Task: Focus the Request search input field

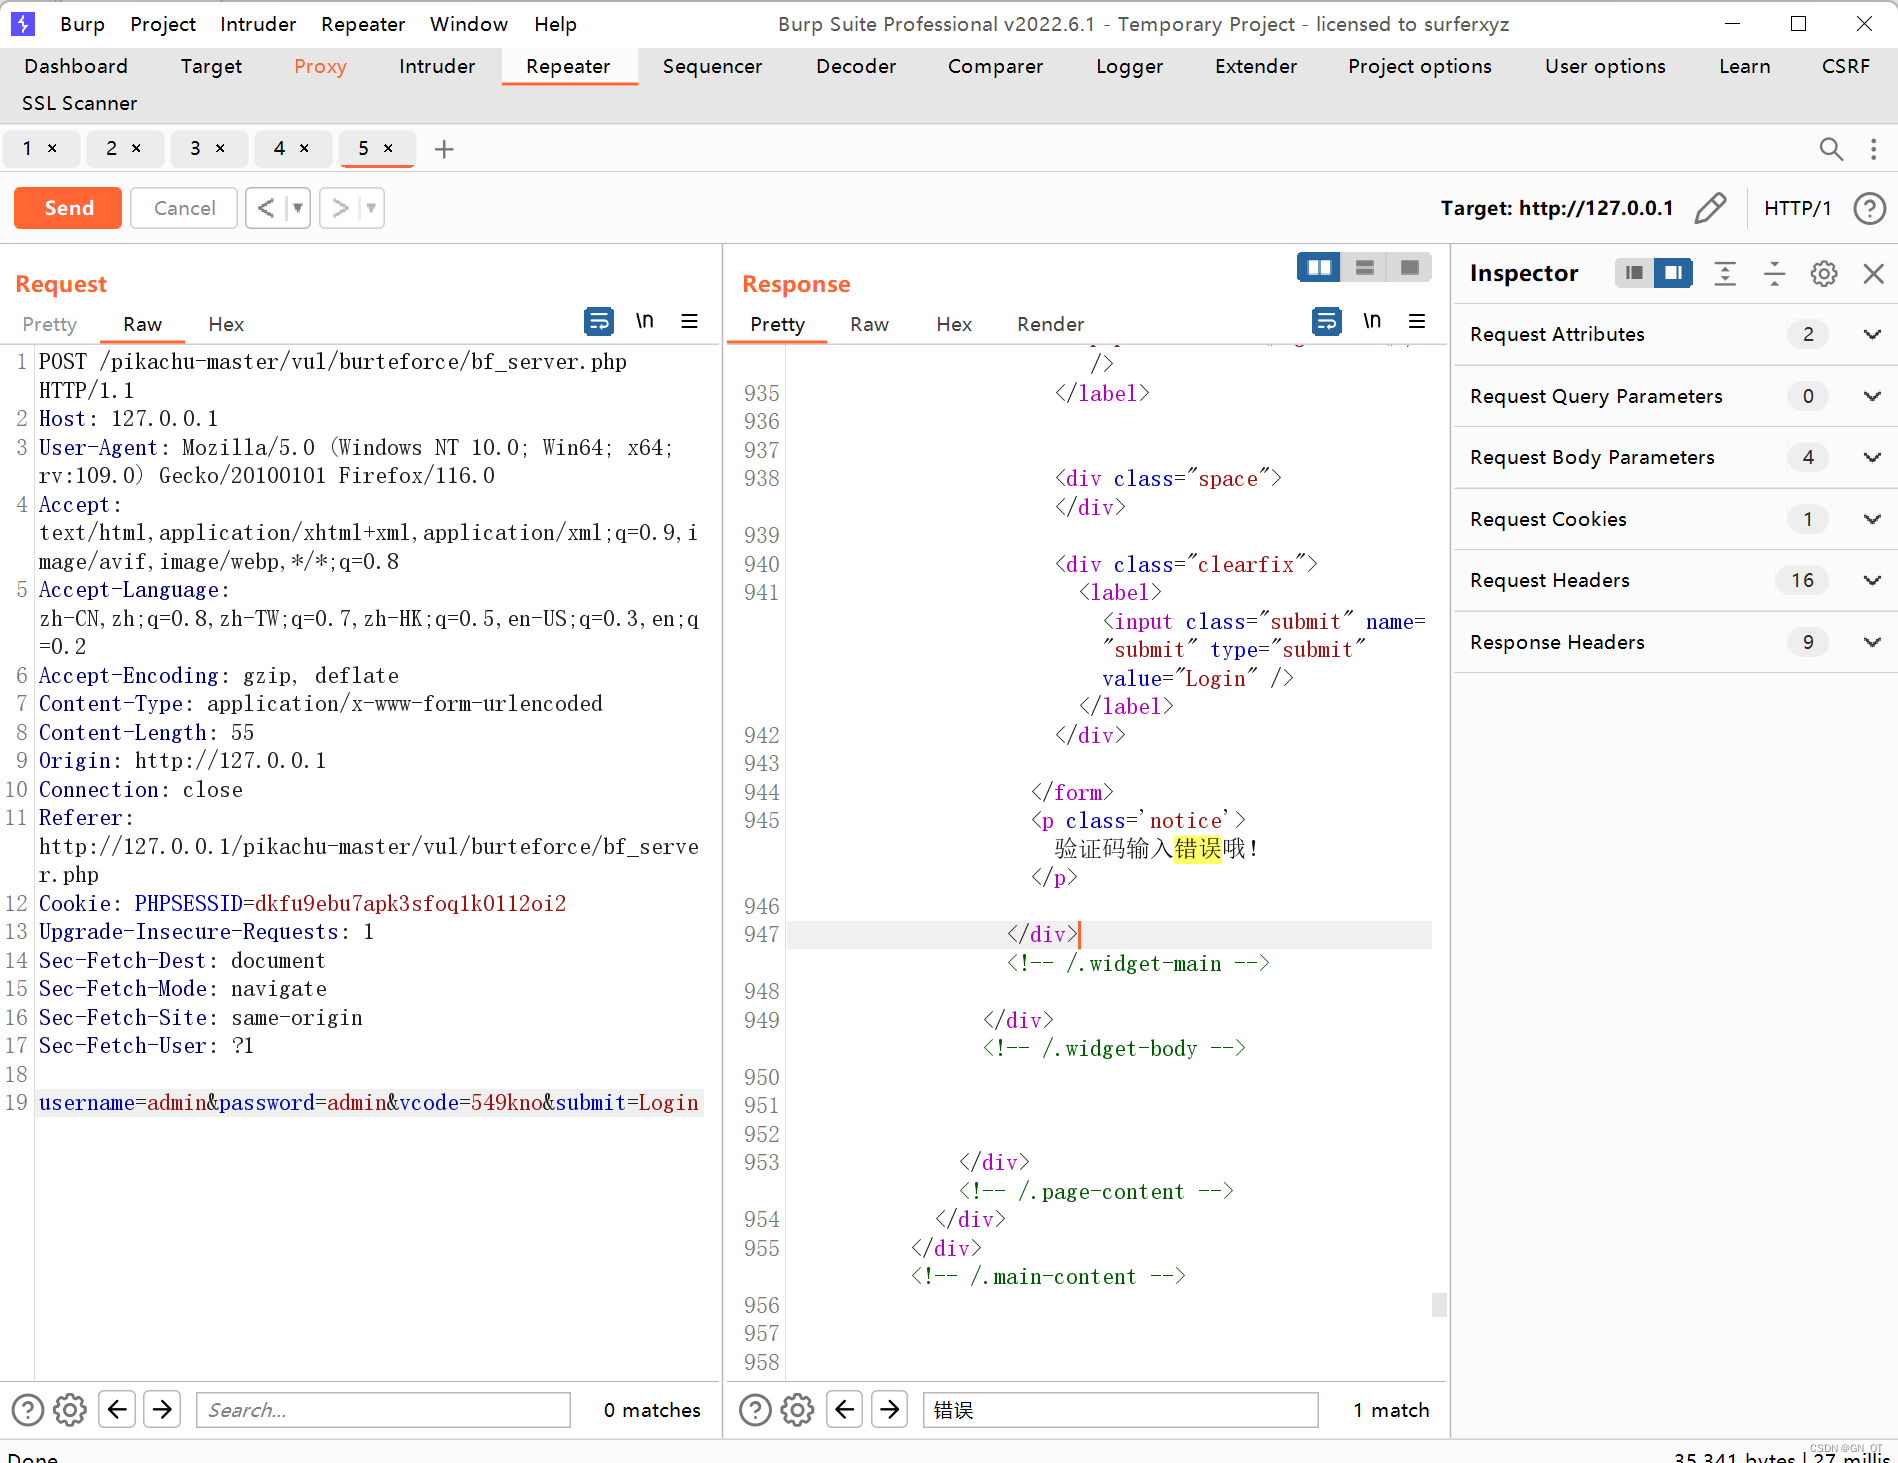Action: 383,1410
